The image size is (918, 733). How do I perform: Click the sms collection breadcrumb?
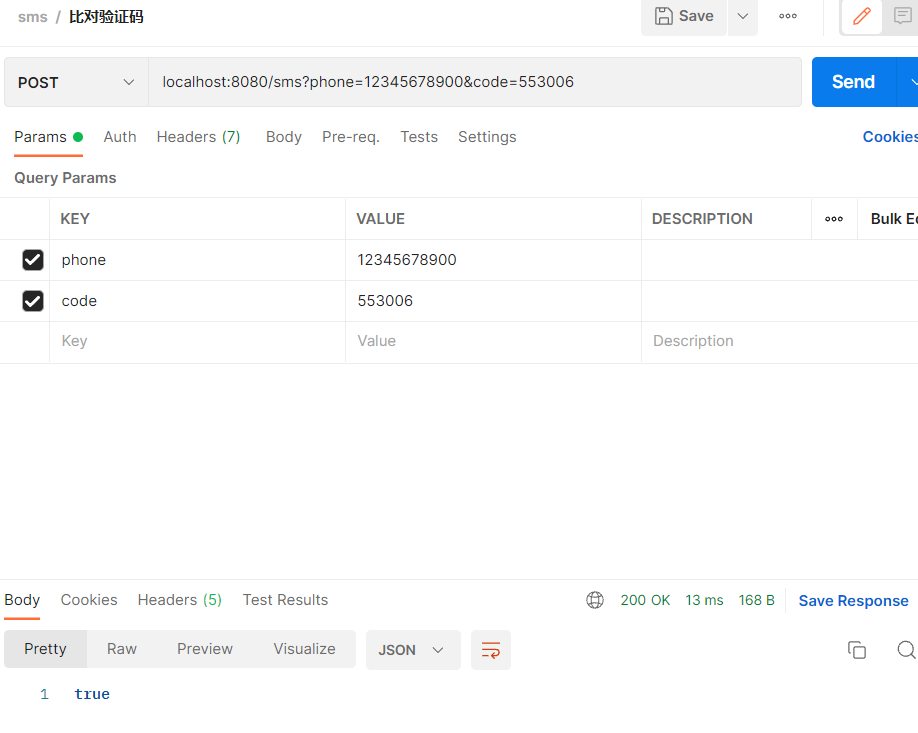pyautogui.click(x=33, y=17)
